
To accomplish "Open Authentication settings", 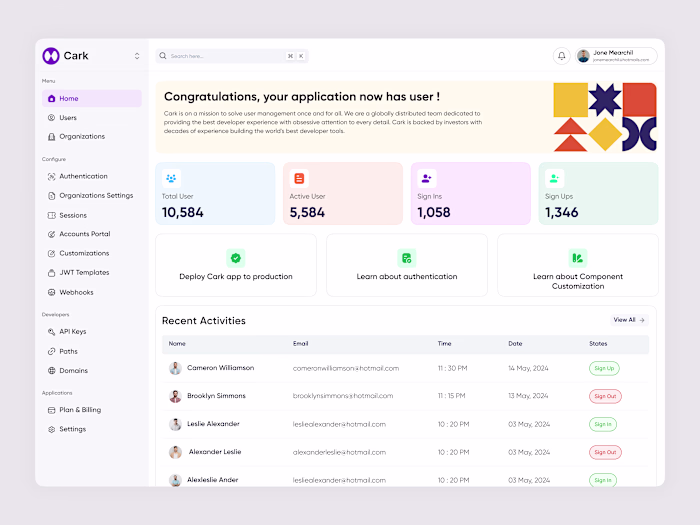I will [x=83, y=176].
